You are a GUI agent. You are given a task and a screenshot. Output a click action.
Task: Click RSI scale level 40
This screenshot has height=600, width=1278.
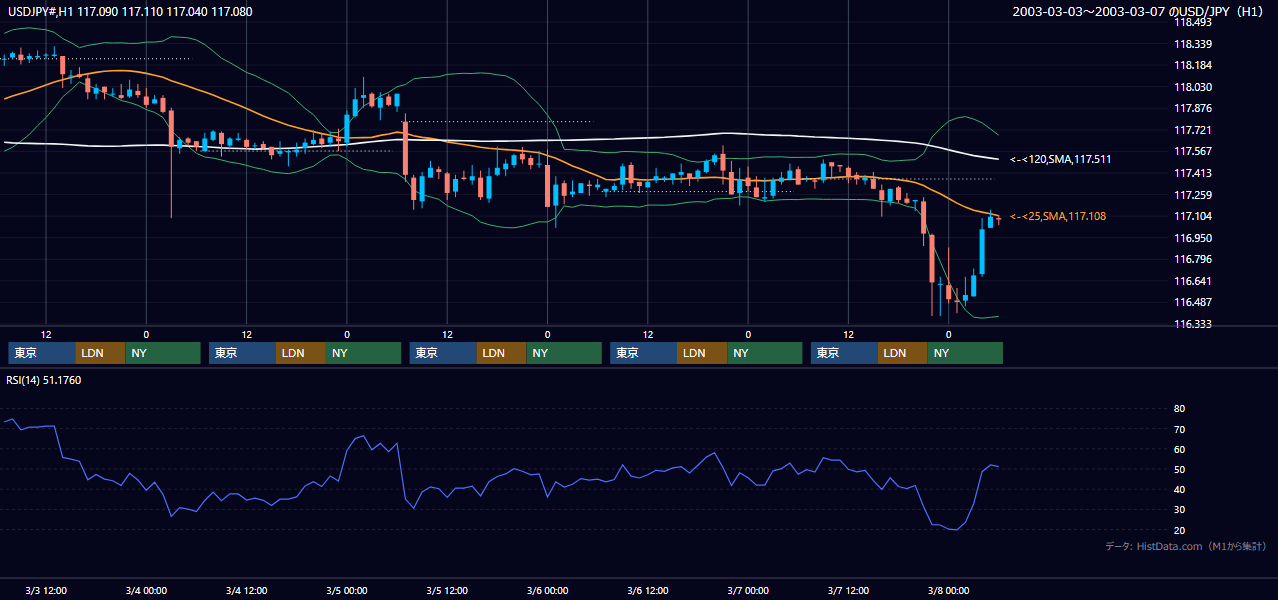pyautogui.click(x=1179, y=489)
